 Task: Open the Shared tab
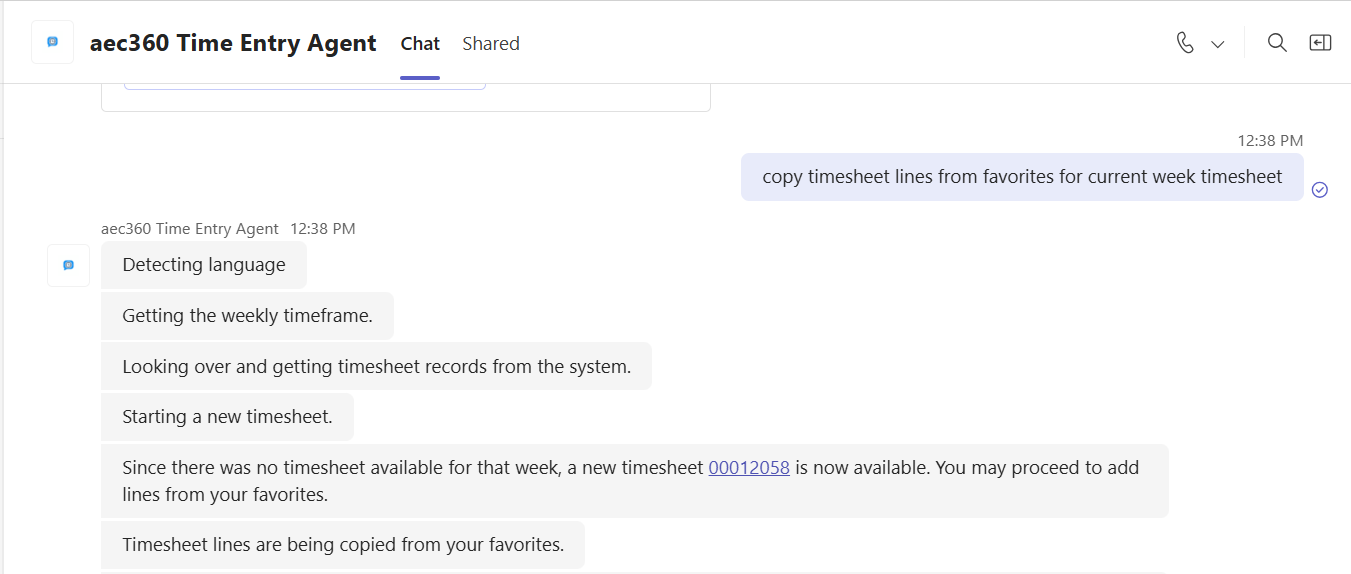point(491,44)
